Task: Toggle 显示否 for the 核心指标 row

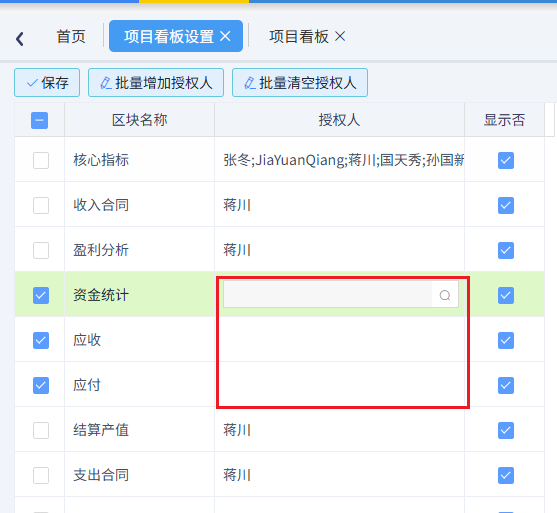Action: [506, 160]
